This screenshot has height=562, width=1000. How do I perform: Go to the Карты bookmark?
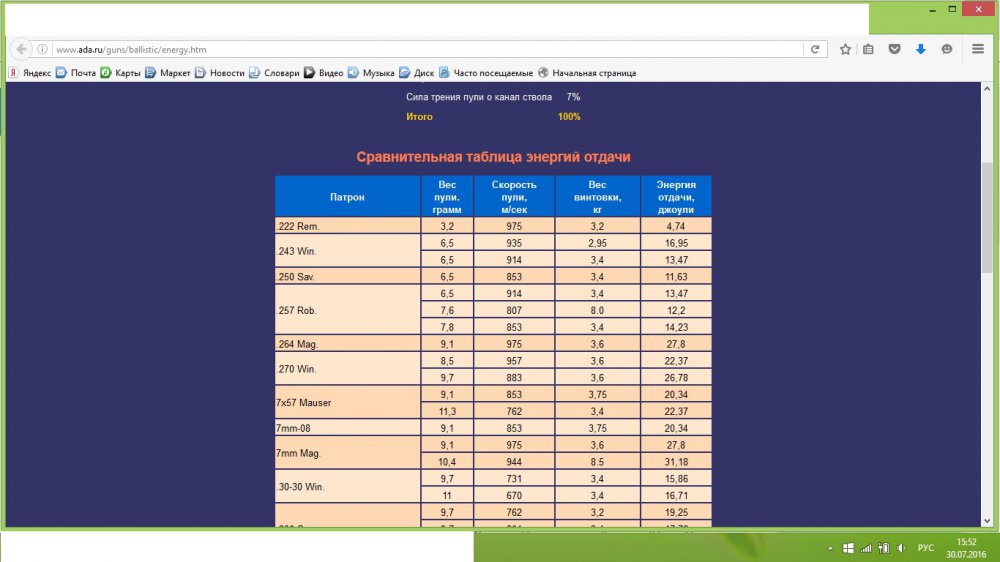click(x=120, y=73)
